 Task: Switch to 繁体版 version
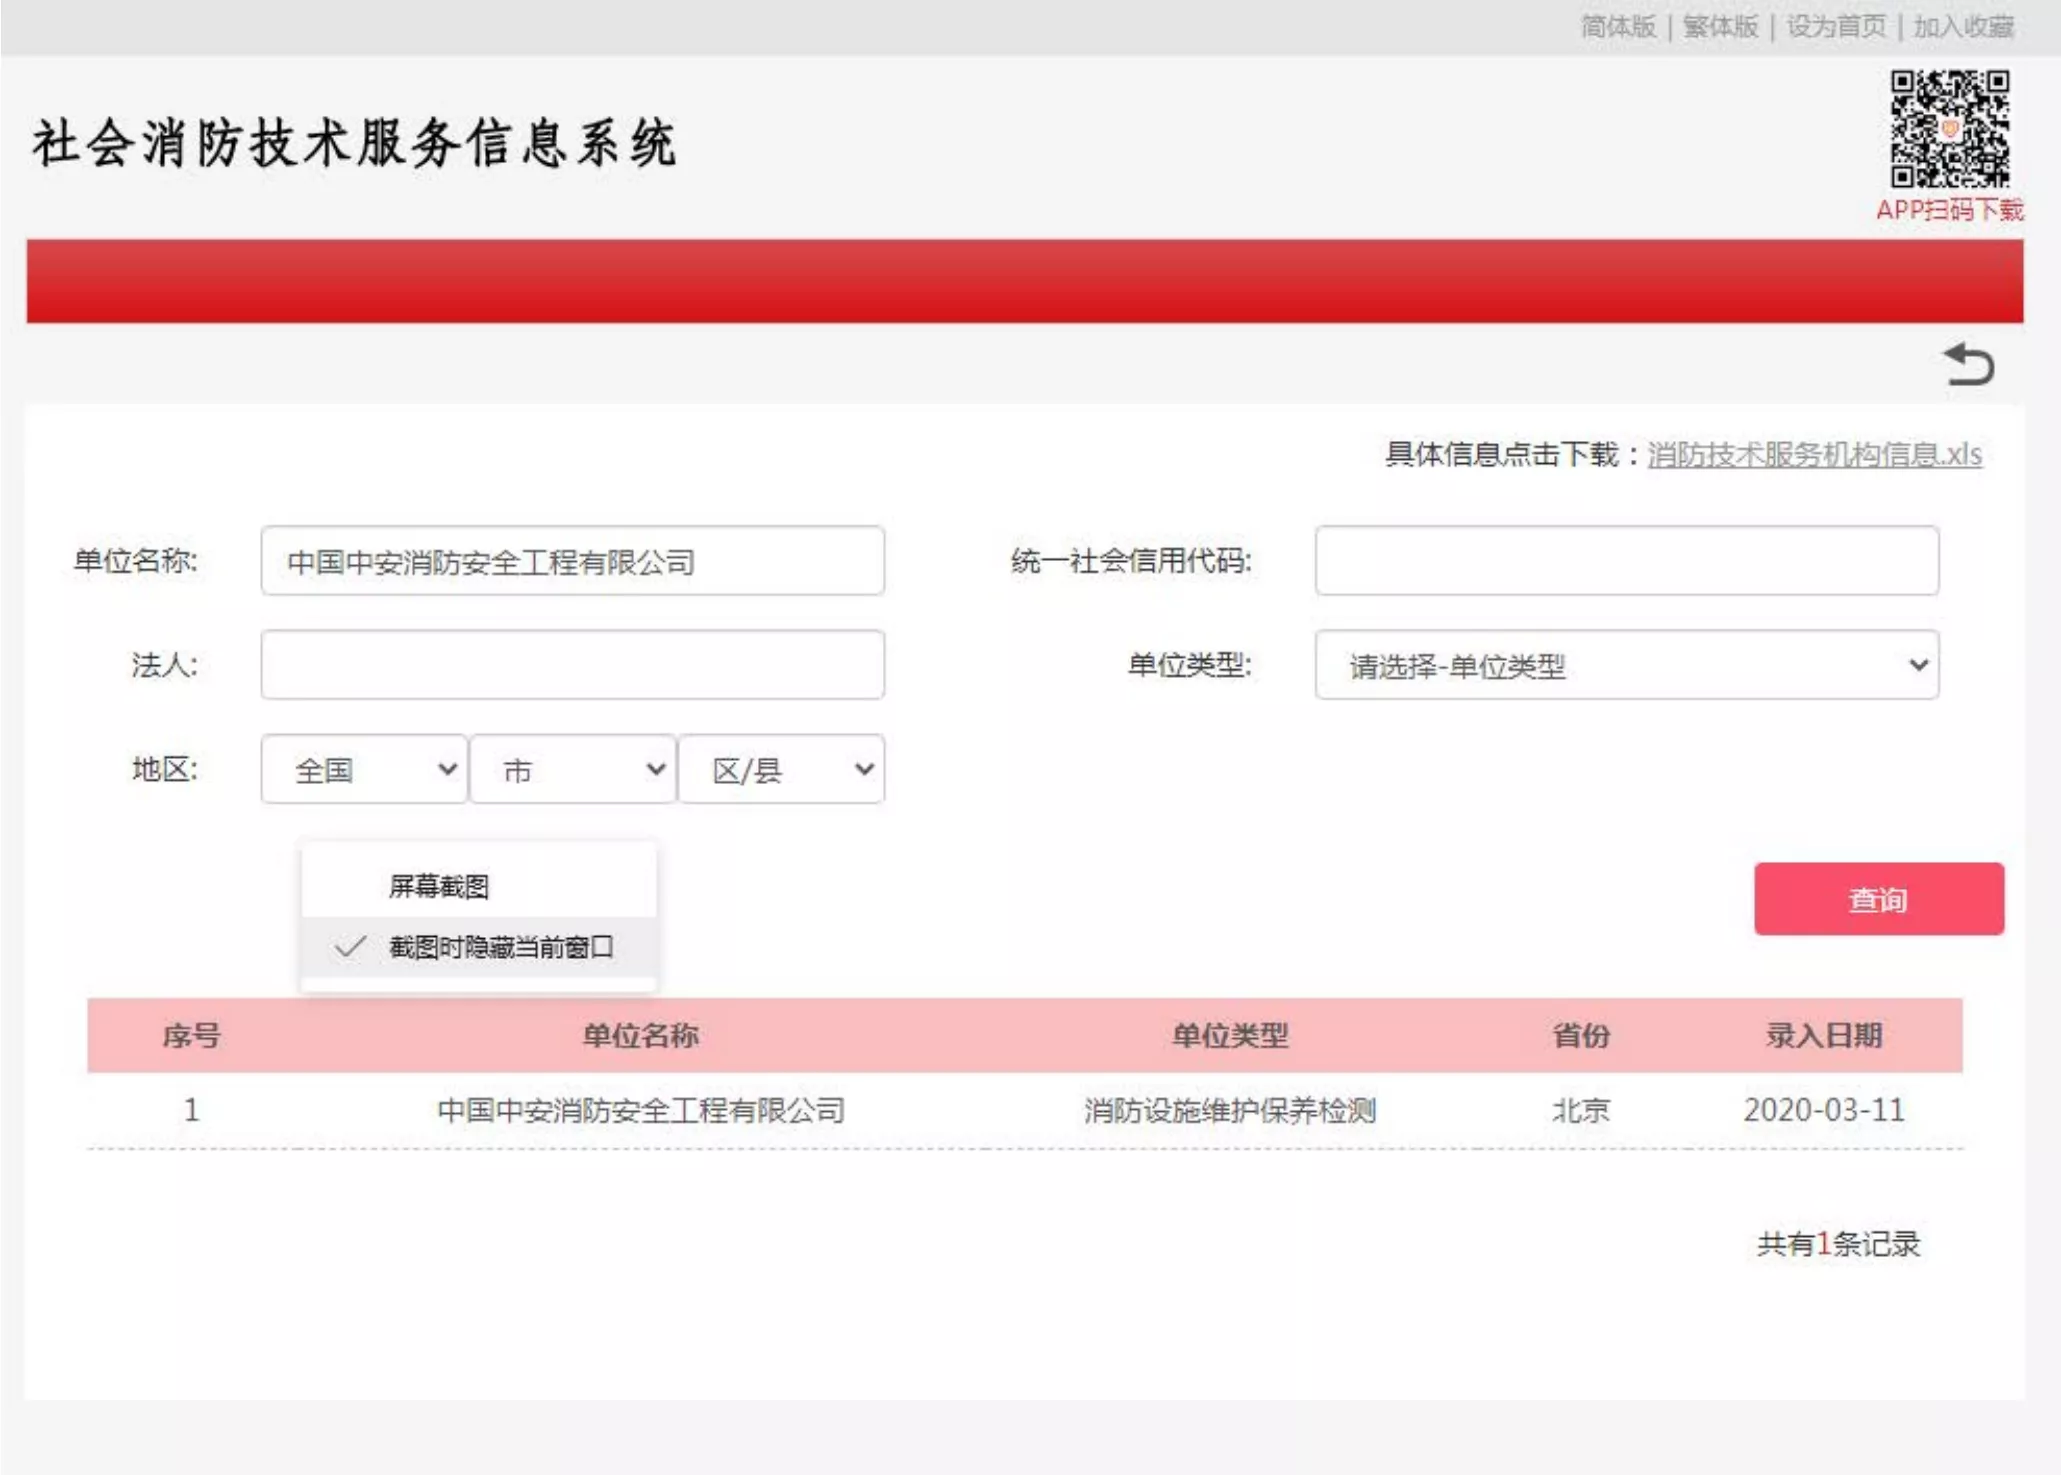coord(1720,26)
